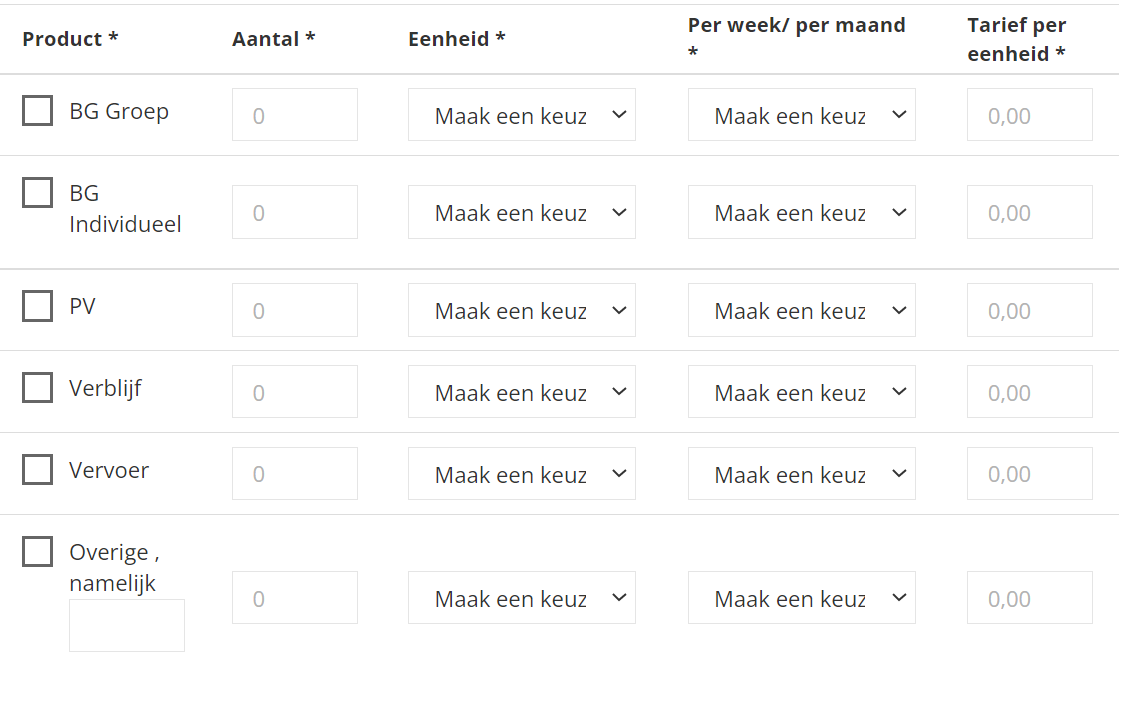Expand Eenheid dropdown for BG Individueel
This screenshot has height=707, width=1123.
(x=521, y=212)
